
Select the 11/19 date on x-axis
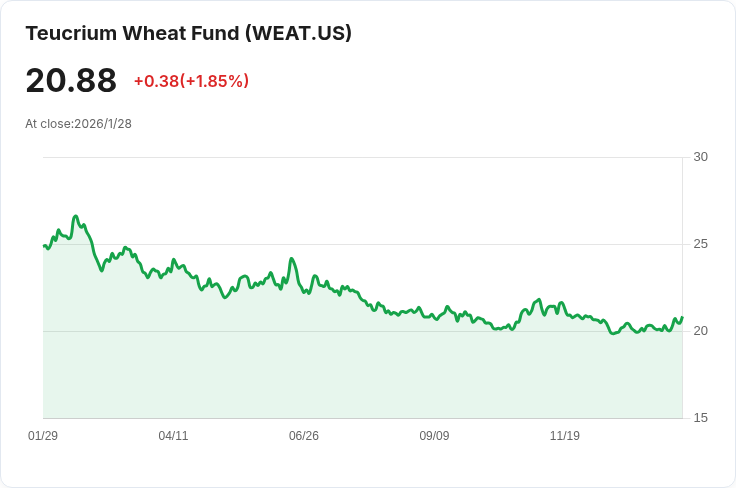click(565, 436)
